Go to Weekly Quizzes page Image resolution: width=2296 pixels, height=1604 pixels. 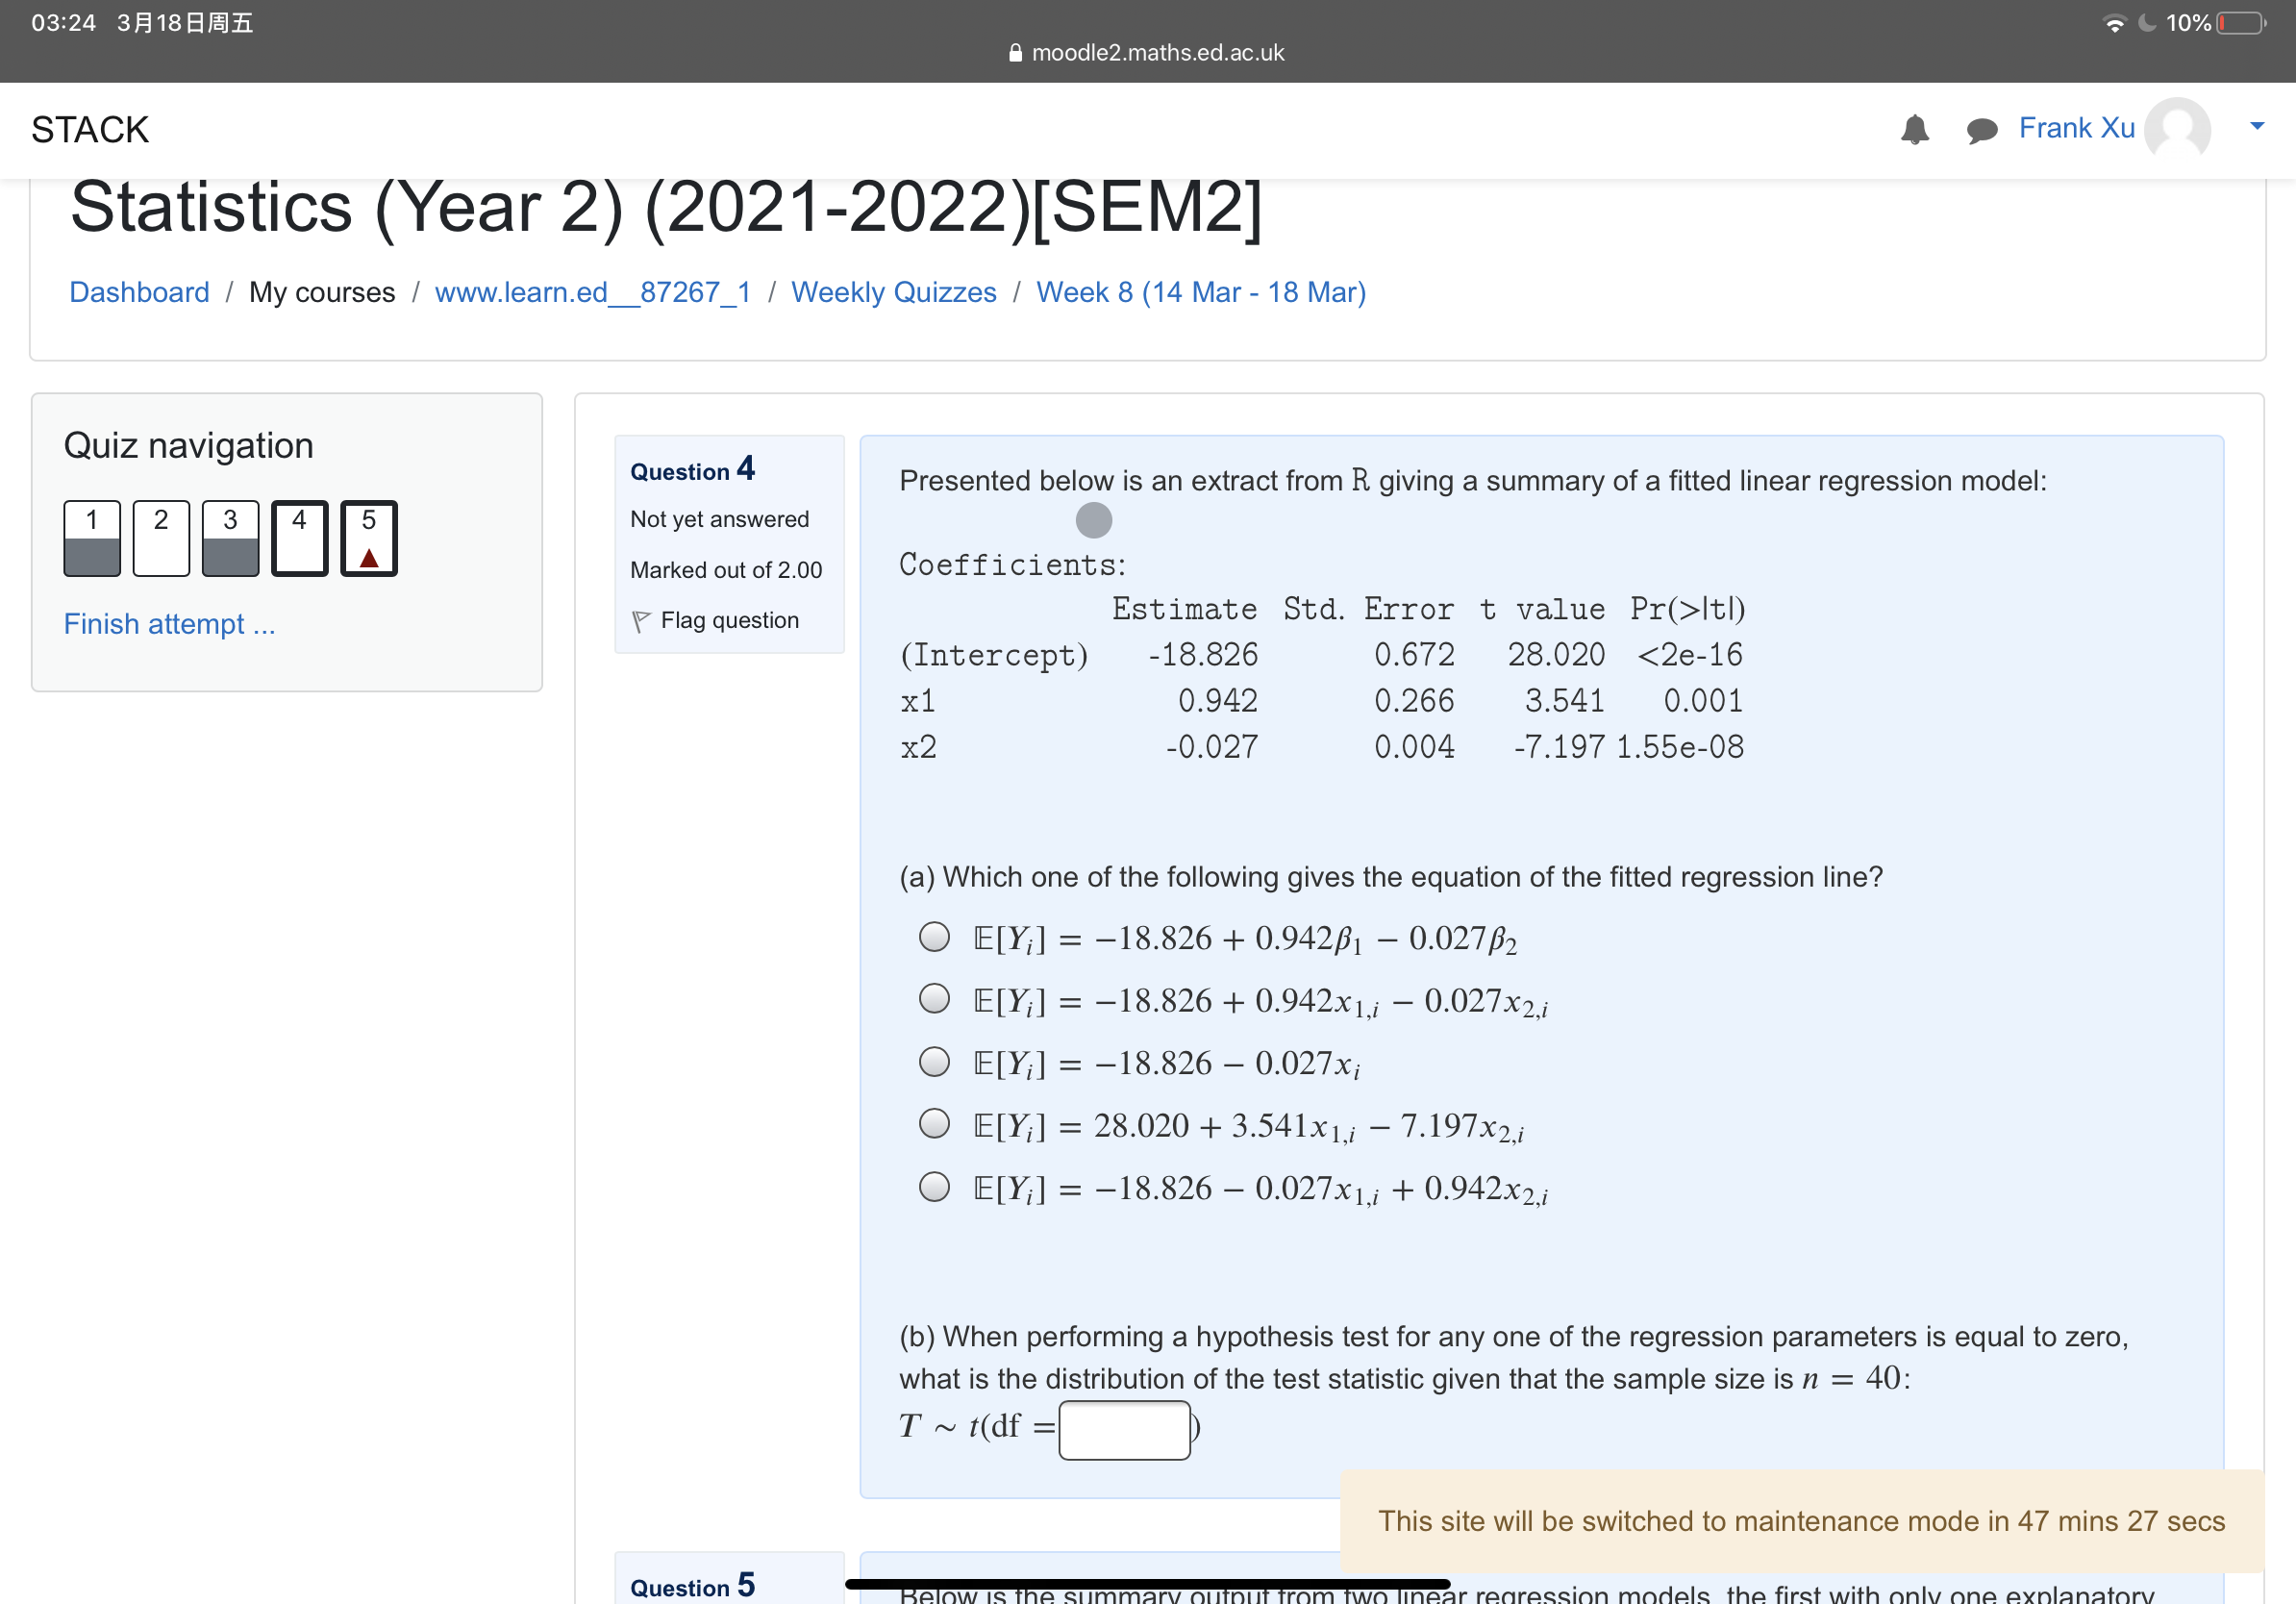[894, 292]
